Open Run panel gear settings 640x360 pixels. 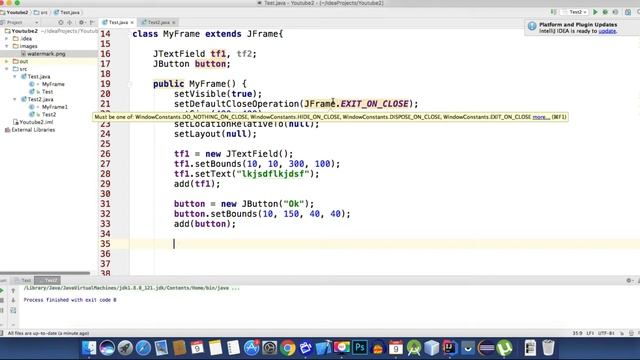pos(629,280)
